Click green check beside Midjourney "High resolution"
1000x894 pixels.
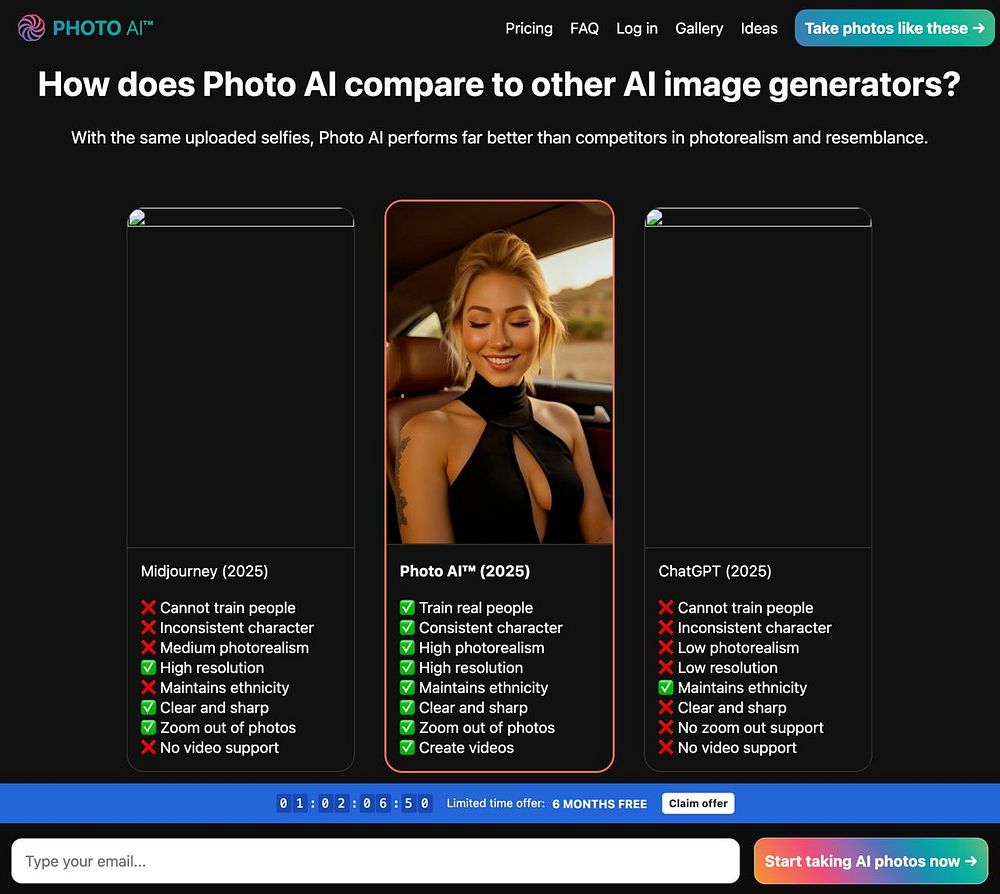coord(148,667)
